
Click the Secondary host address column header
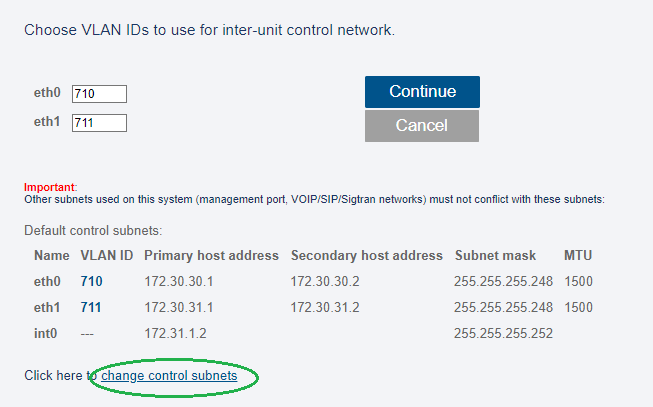point(367,256)
